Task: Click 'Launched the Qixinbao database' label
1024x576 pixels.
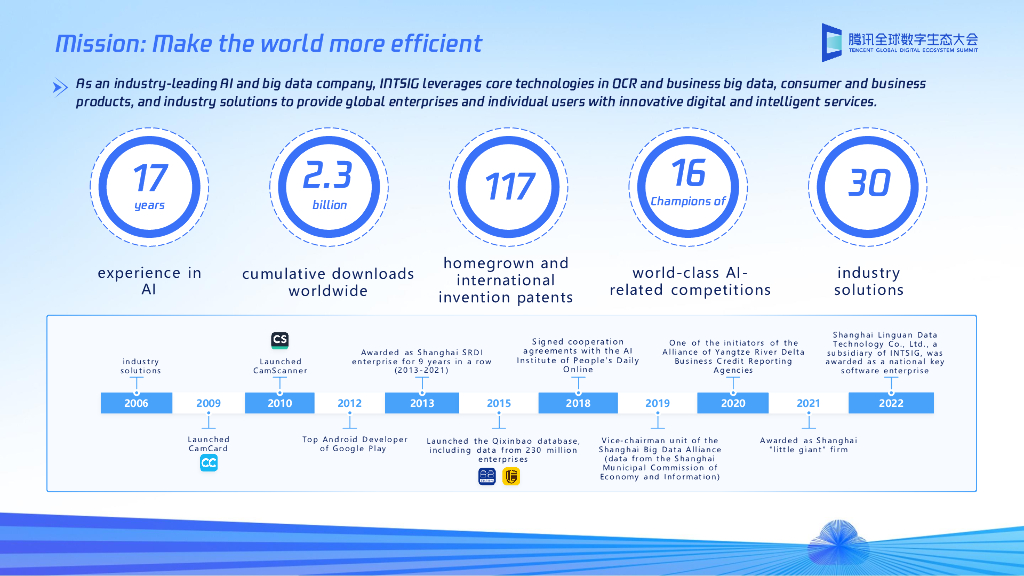Action: (503, 450)
